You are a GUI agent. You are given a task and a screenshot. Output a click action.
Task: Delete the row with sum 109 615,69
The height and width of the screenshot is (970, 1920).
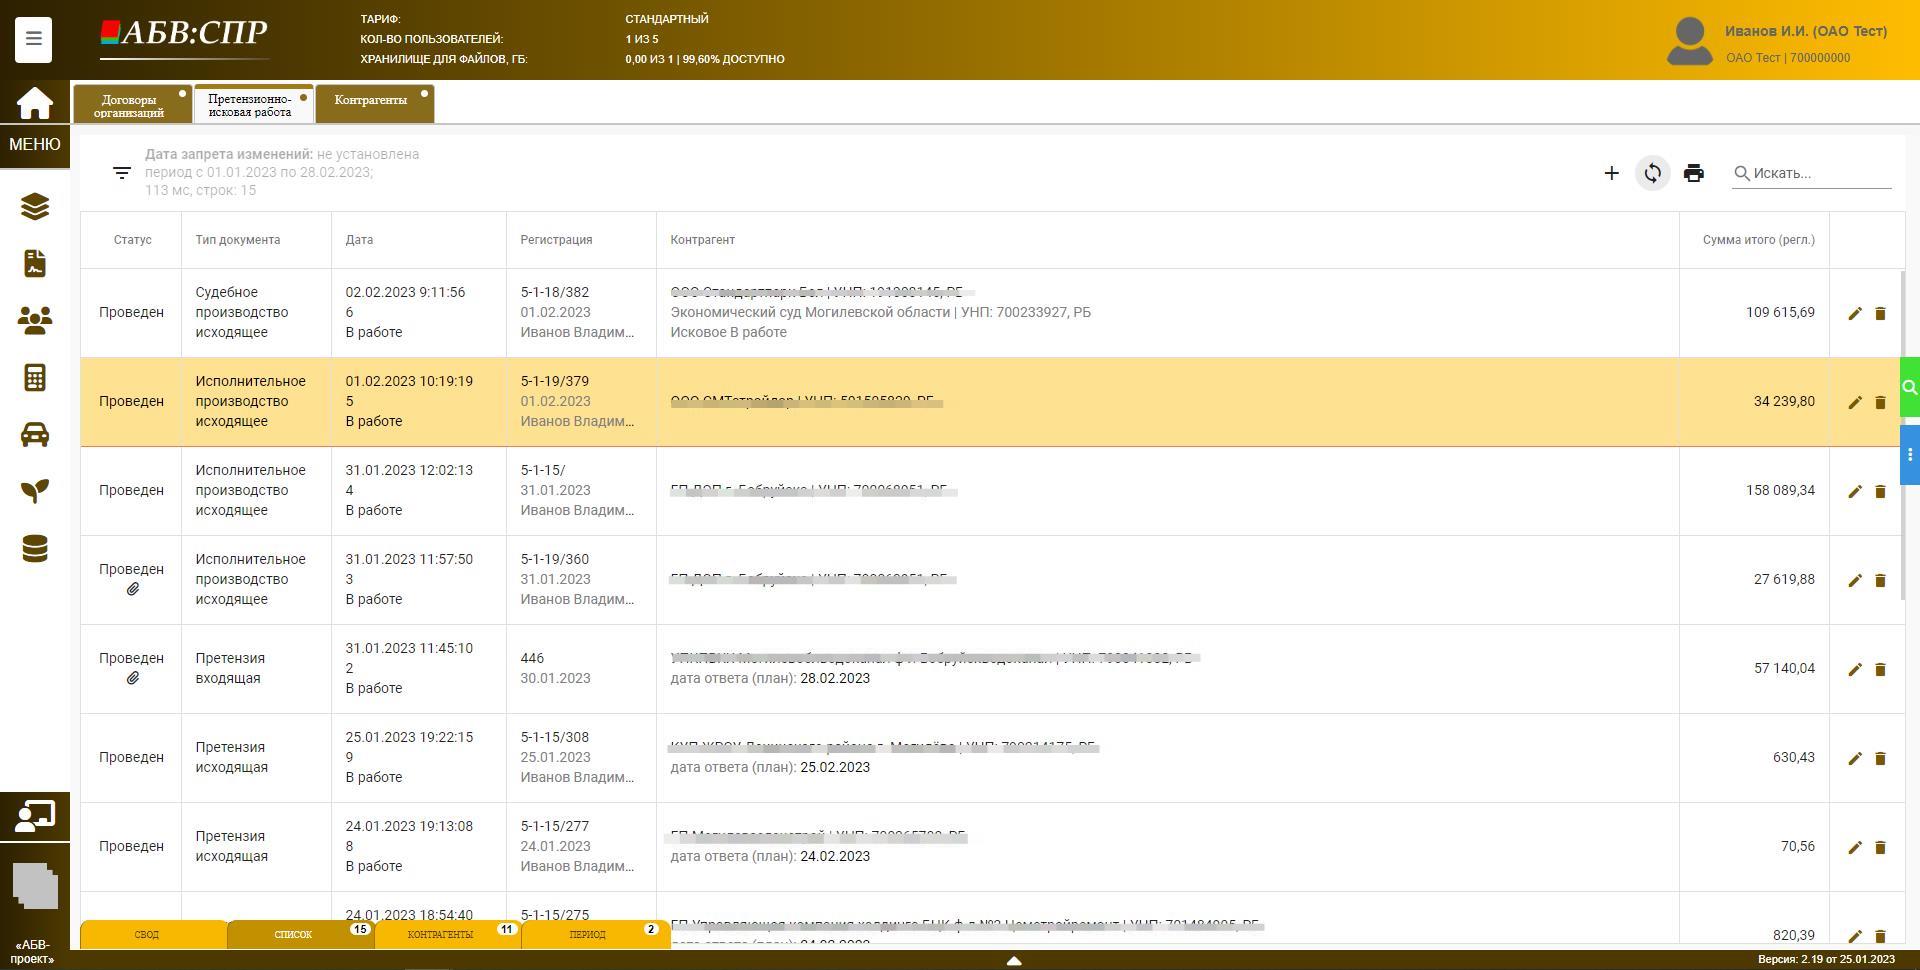point(1880,313)
